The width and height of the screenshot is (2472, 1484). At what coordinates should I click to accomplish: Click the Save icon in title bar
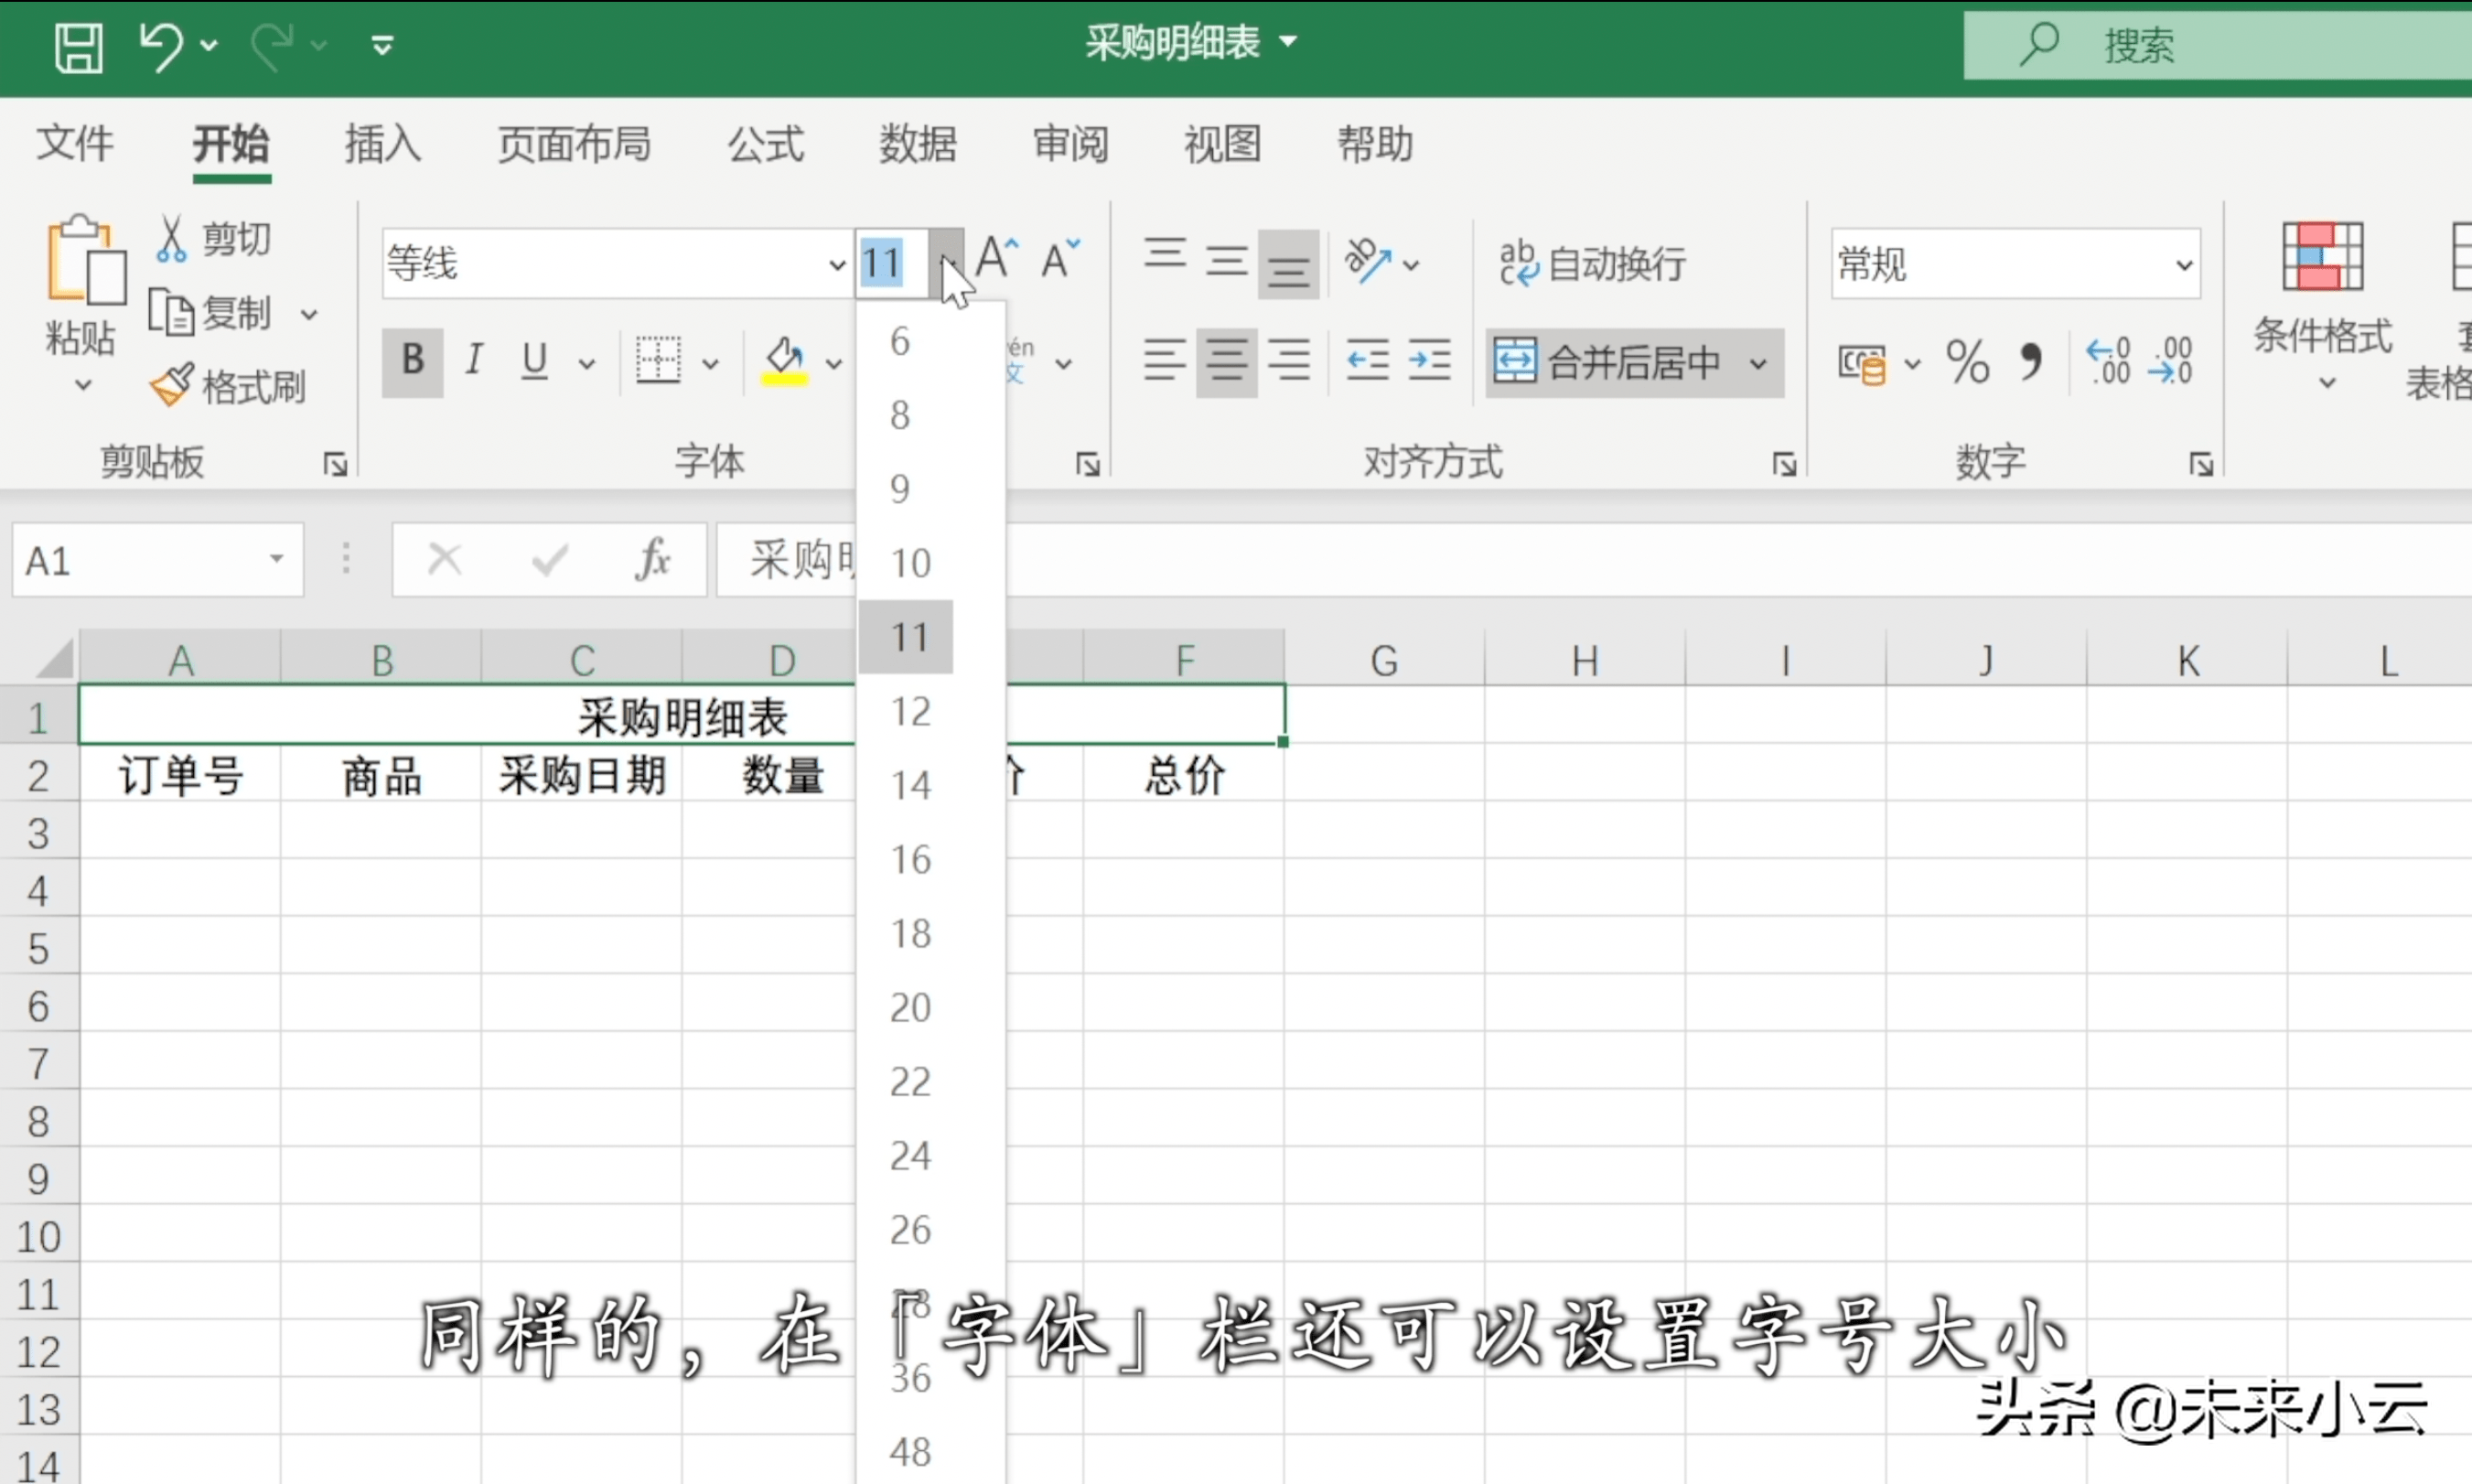point(78,46)
